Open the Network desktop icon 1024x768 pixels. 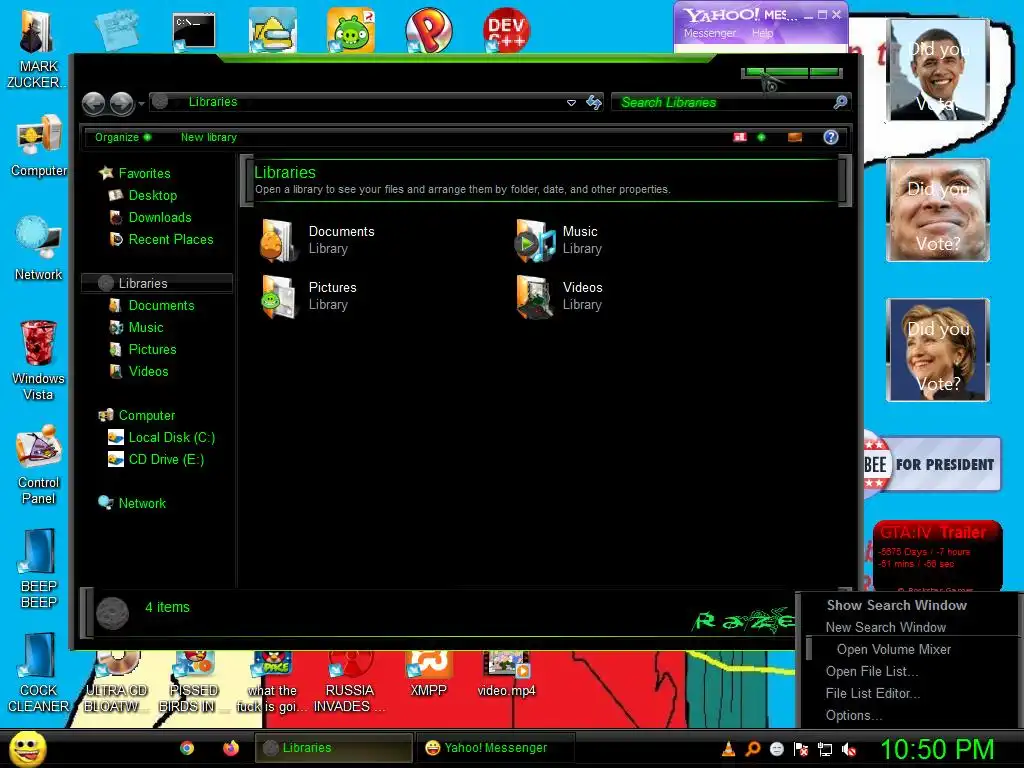pyautogui.click(x=38, y=249)
